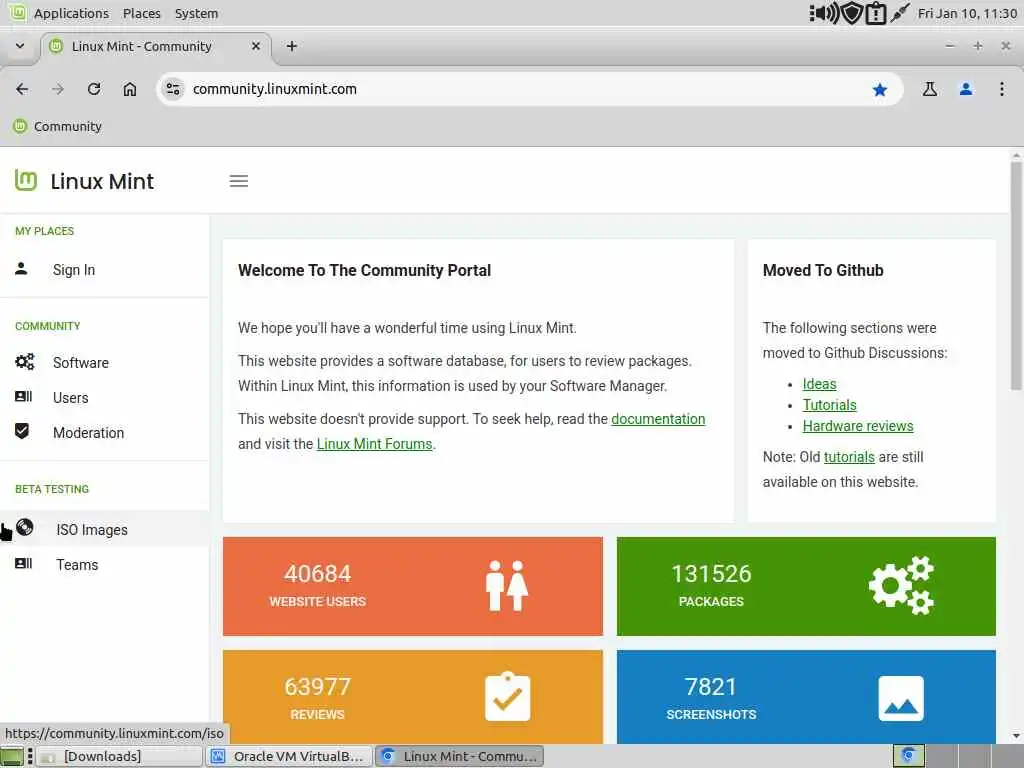Toggle the hamburger sidebar menu
Screen dimensions: 1024x768
pyautogui.click(x=239, y=181)
